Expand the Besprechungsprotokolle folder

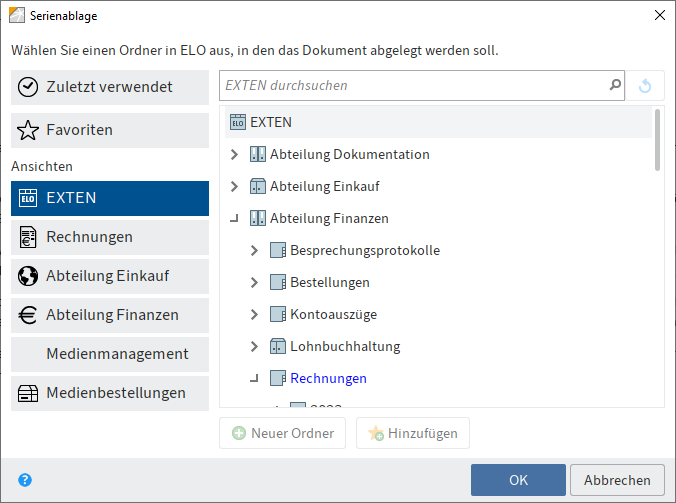[x=254, y=250]
